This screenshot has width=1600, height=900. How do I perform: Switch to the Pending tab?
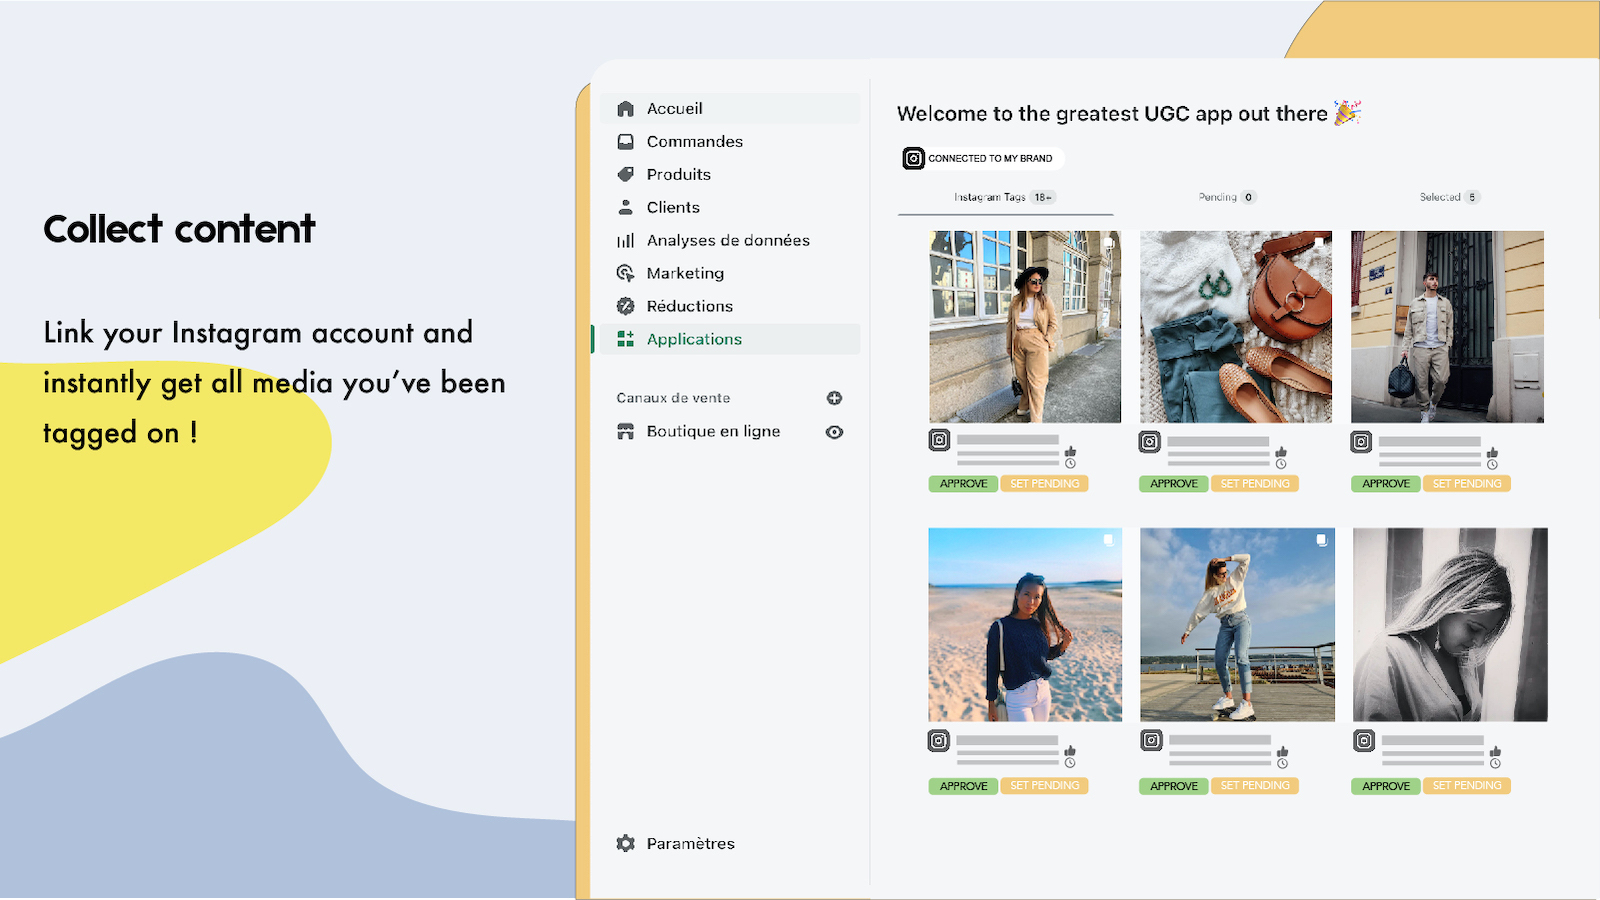[1224, 197]
